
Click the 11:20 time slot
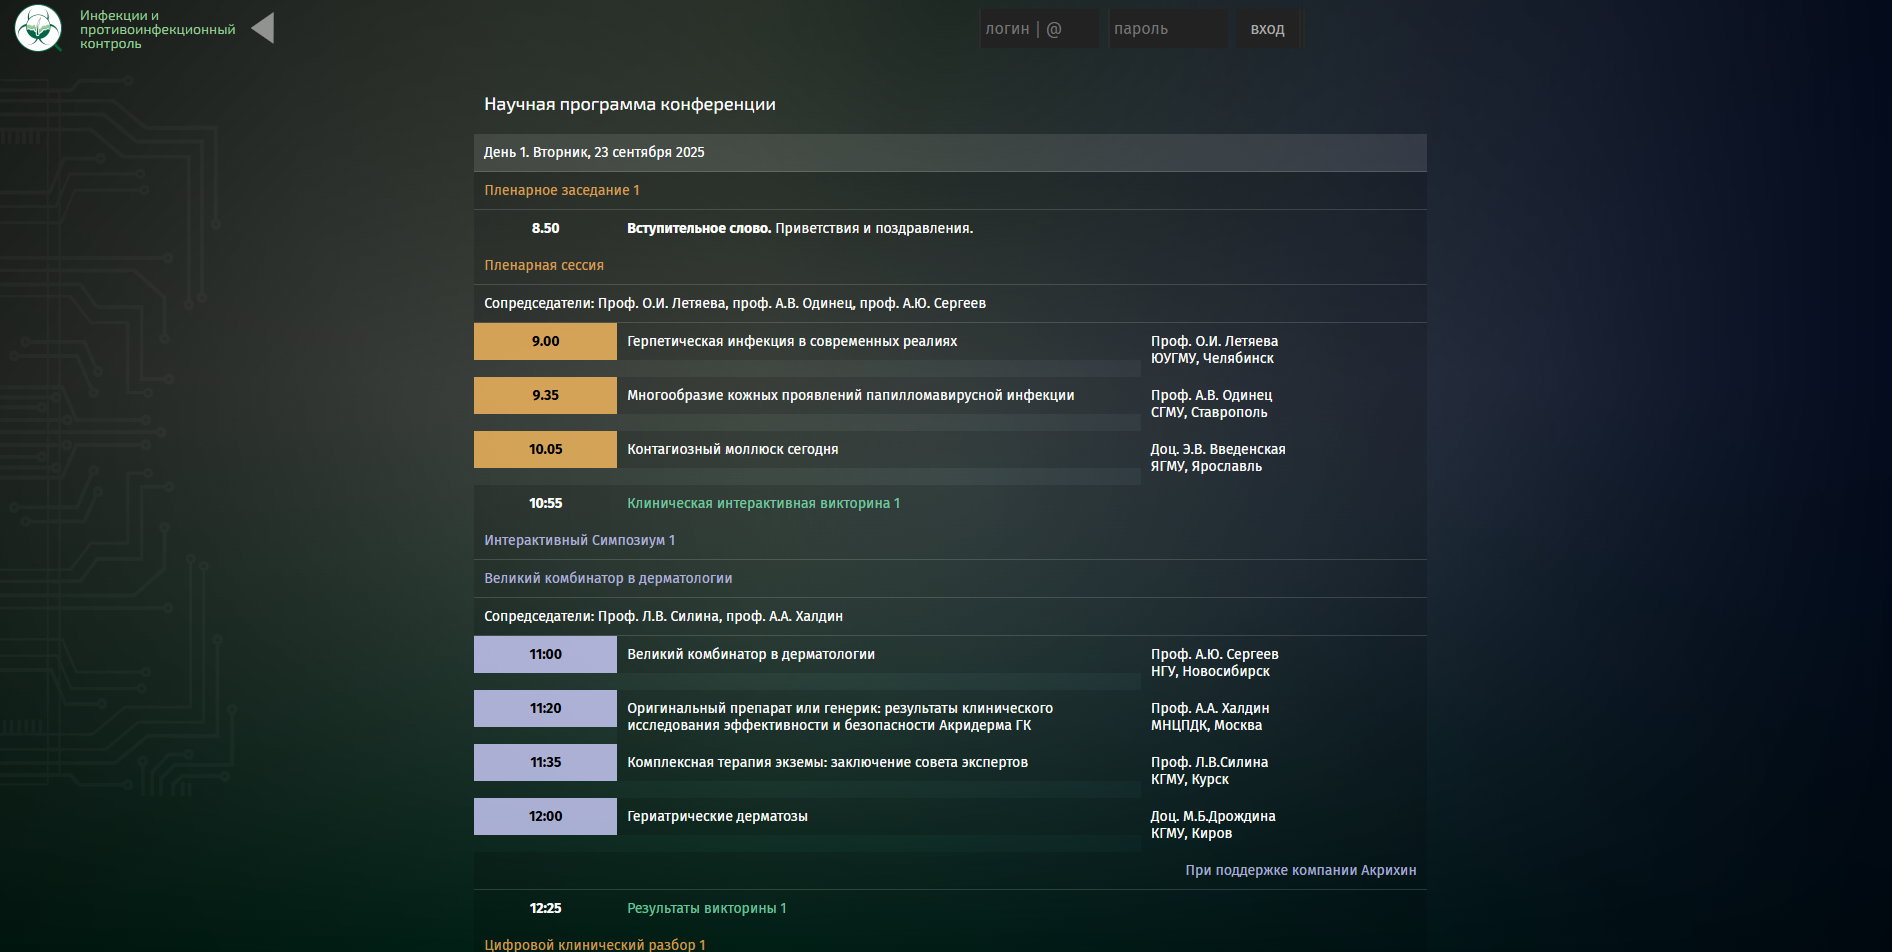[545, 708]
